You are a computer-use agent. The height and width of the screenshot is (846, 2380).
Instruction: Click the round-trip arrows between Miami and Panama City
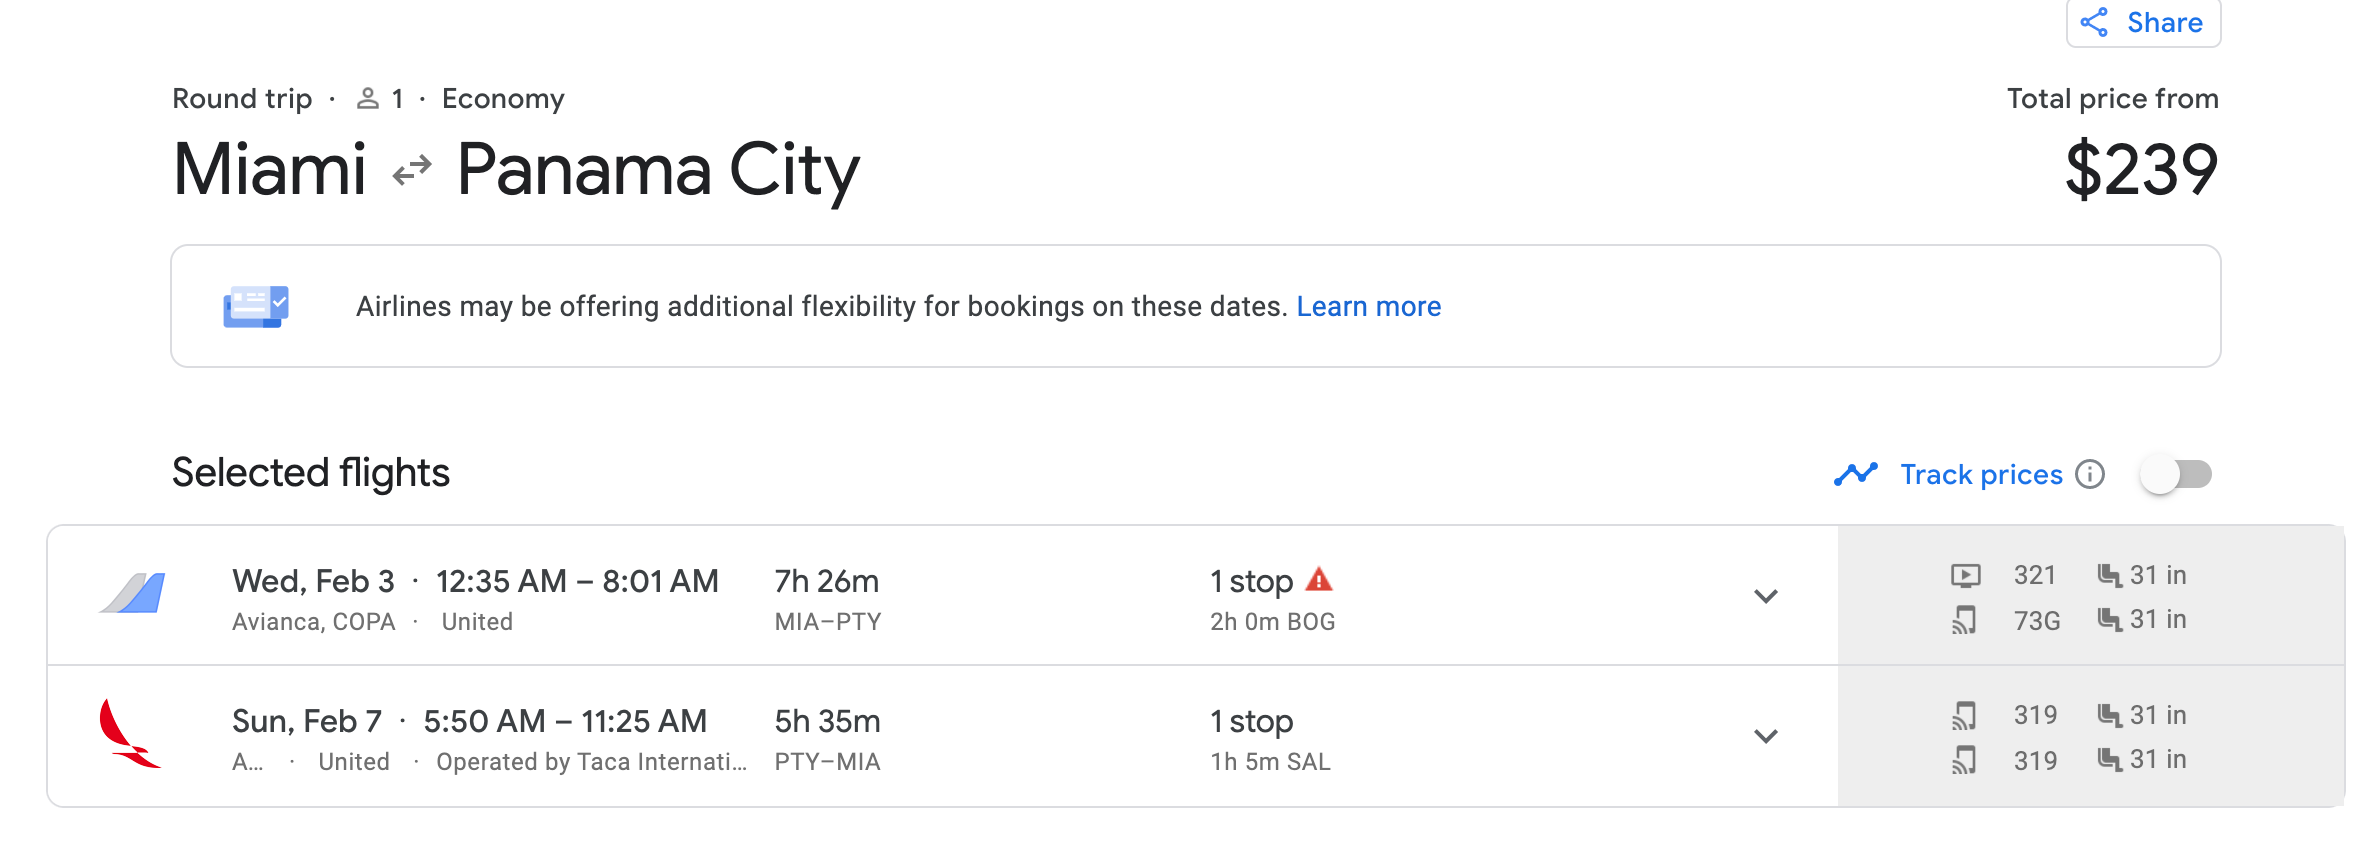click(412, 170)
